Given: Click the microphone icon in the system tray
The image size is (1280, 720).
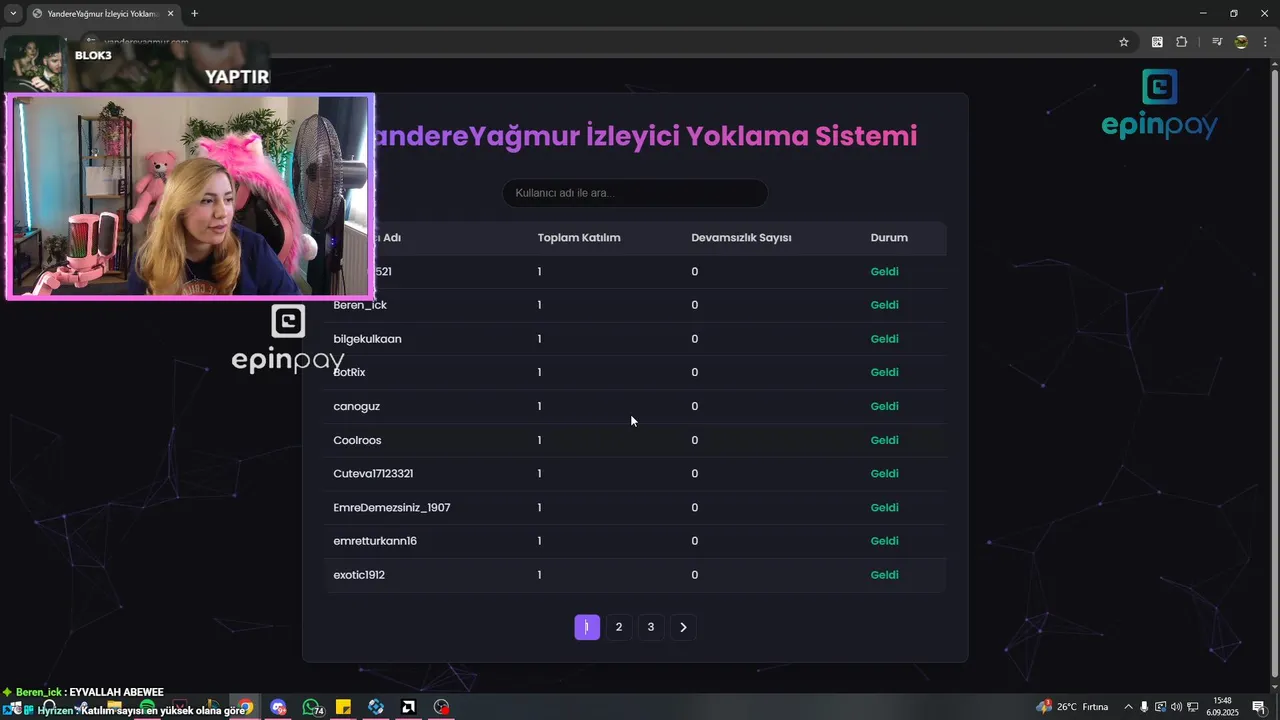Looking at the screenshot, I should click(x=1144, y=707).
